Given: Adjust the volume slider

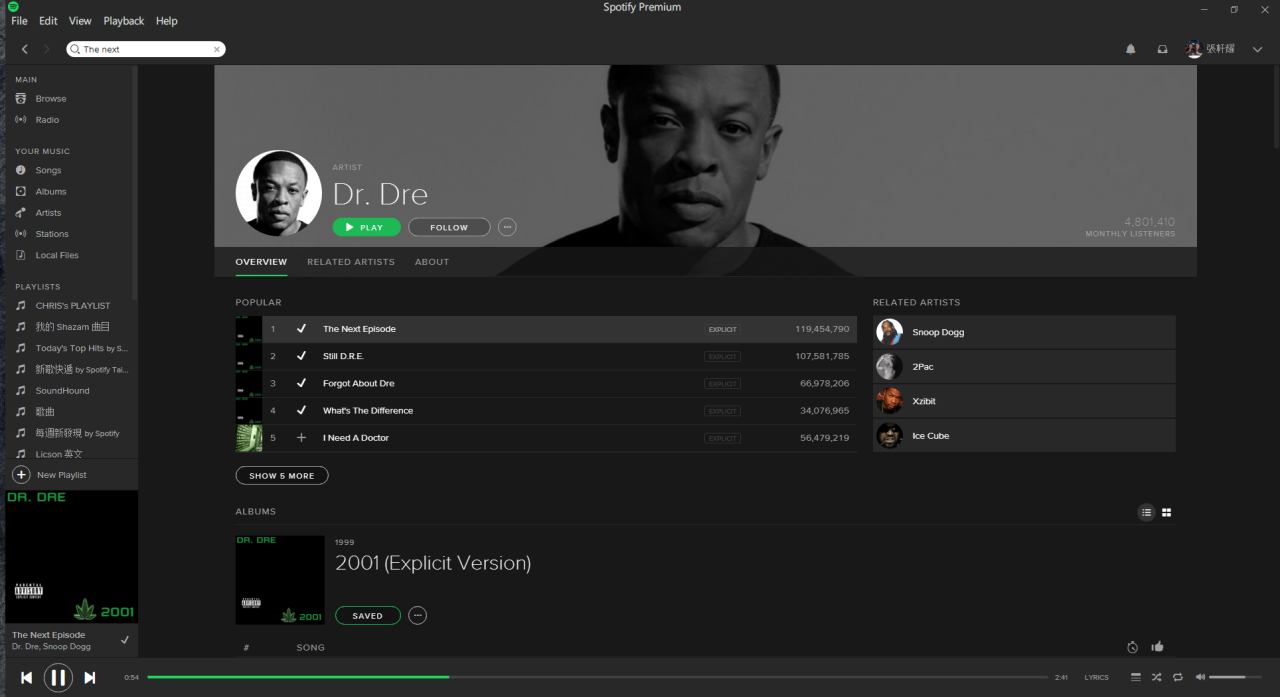Looking at the screenshot, I should (x=1235, y=677).
